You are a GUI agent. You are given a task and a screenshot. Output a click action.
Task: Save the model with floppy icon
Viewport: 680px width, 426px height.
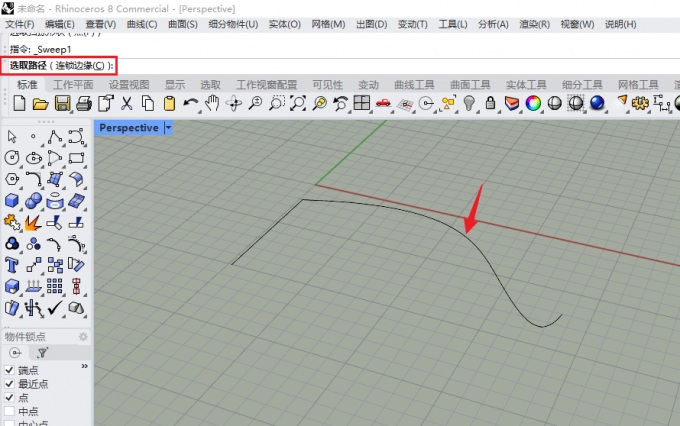[x=62, y=104]
